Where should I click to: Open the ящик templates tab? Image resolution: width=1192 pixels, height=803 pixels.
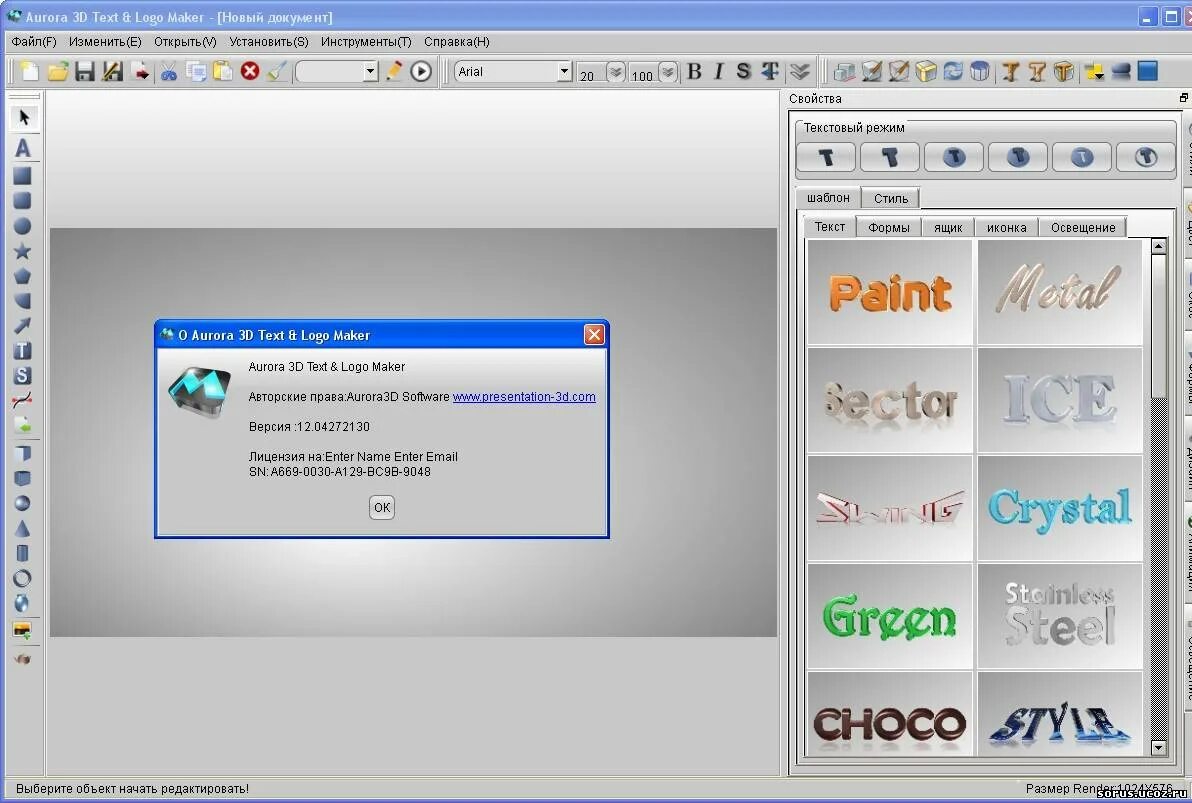(948, 227)
